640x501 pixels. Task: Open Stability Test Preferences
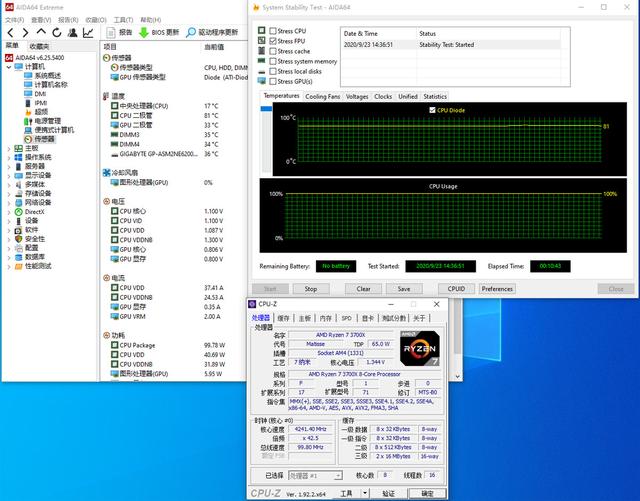click(x=497, y=289)
